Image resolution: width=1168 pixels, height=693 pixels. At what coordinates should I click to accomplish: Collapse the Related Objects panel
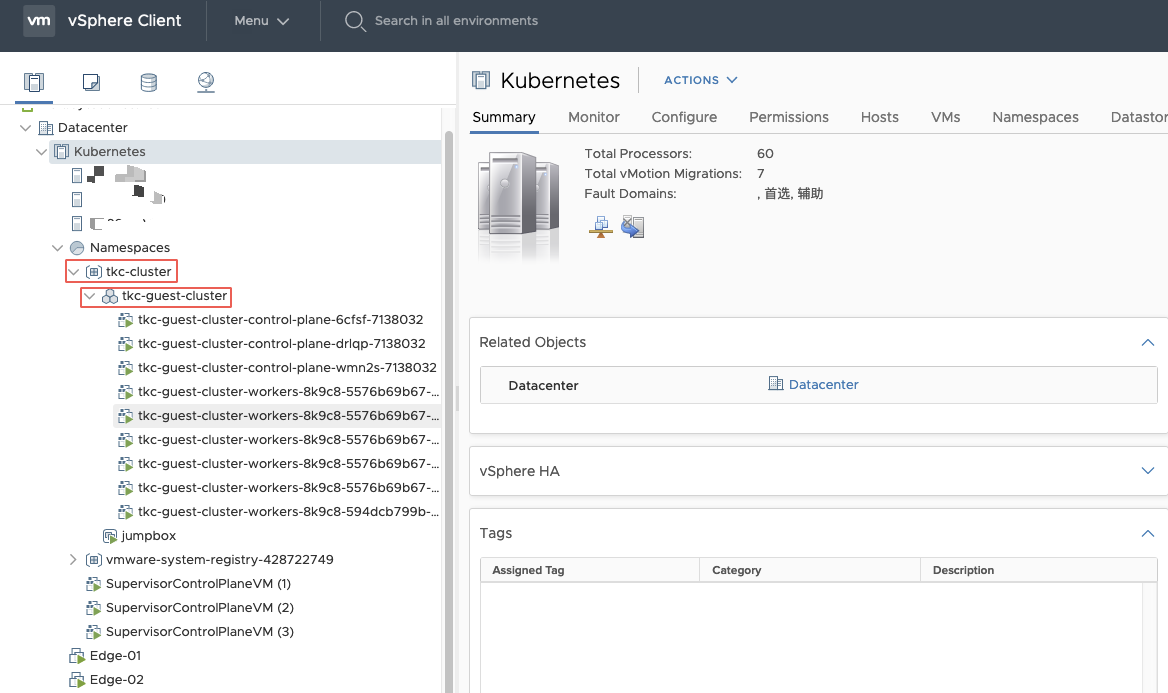click(1148, 343)
